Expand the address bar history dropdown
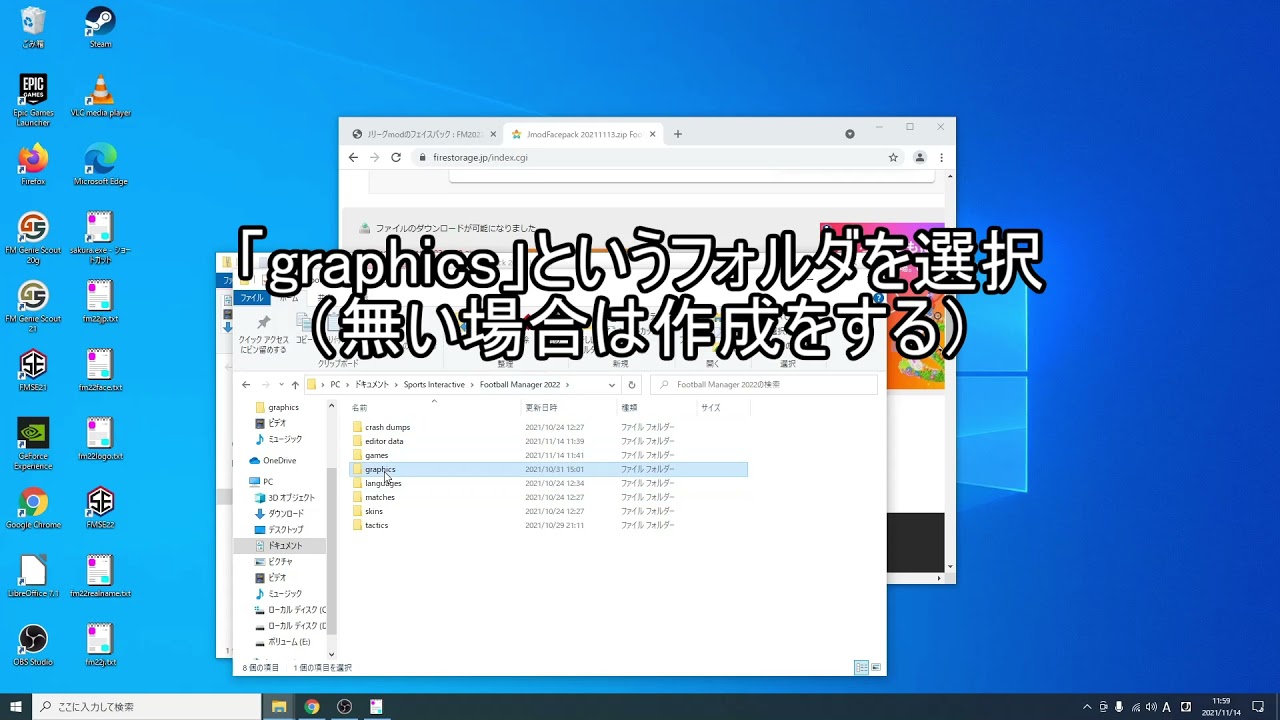 pos(611,384)
